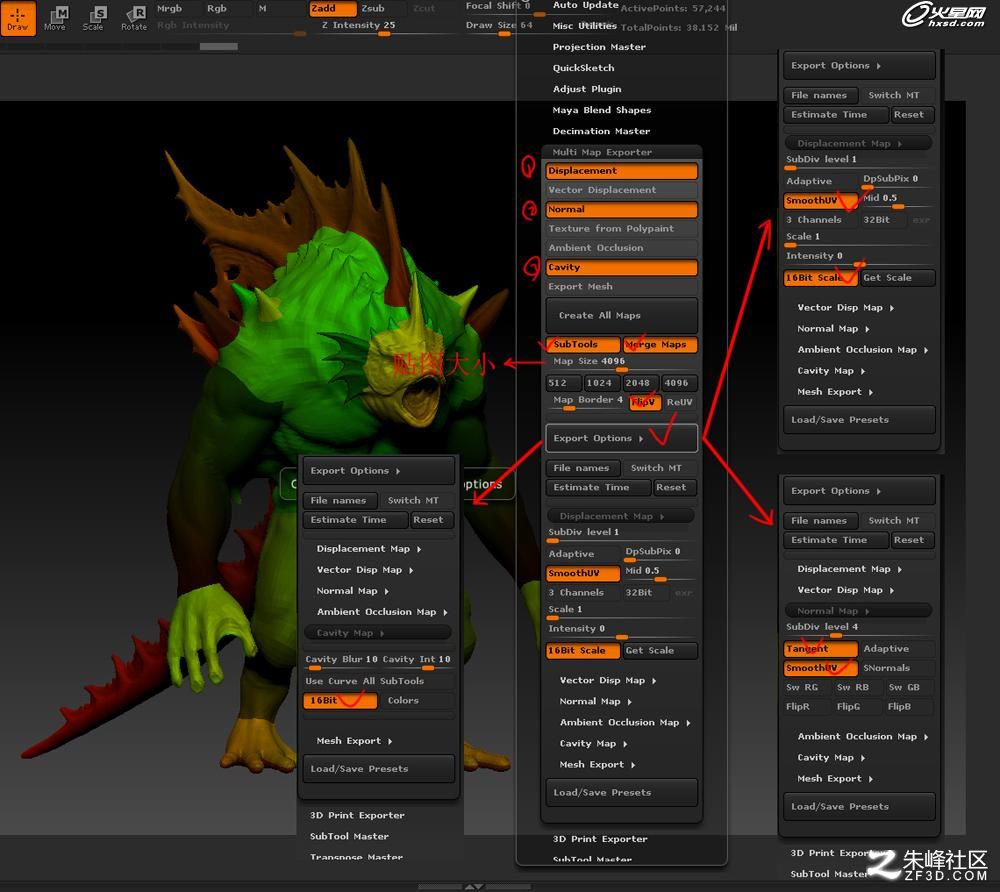Open the Adjust Plugin entry
This screenshot has height=892, width=1000.
click(x=587, y=89)
